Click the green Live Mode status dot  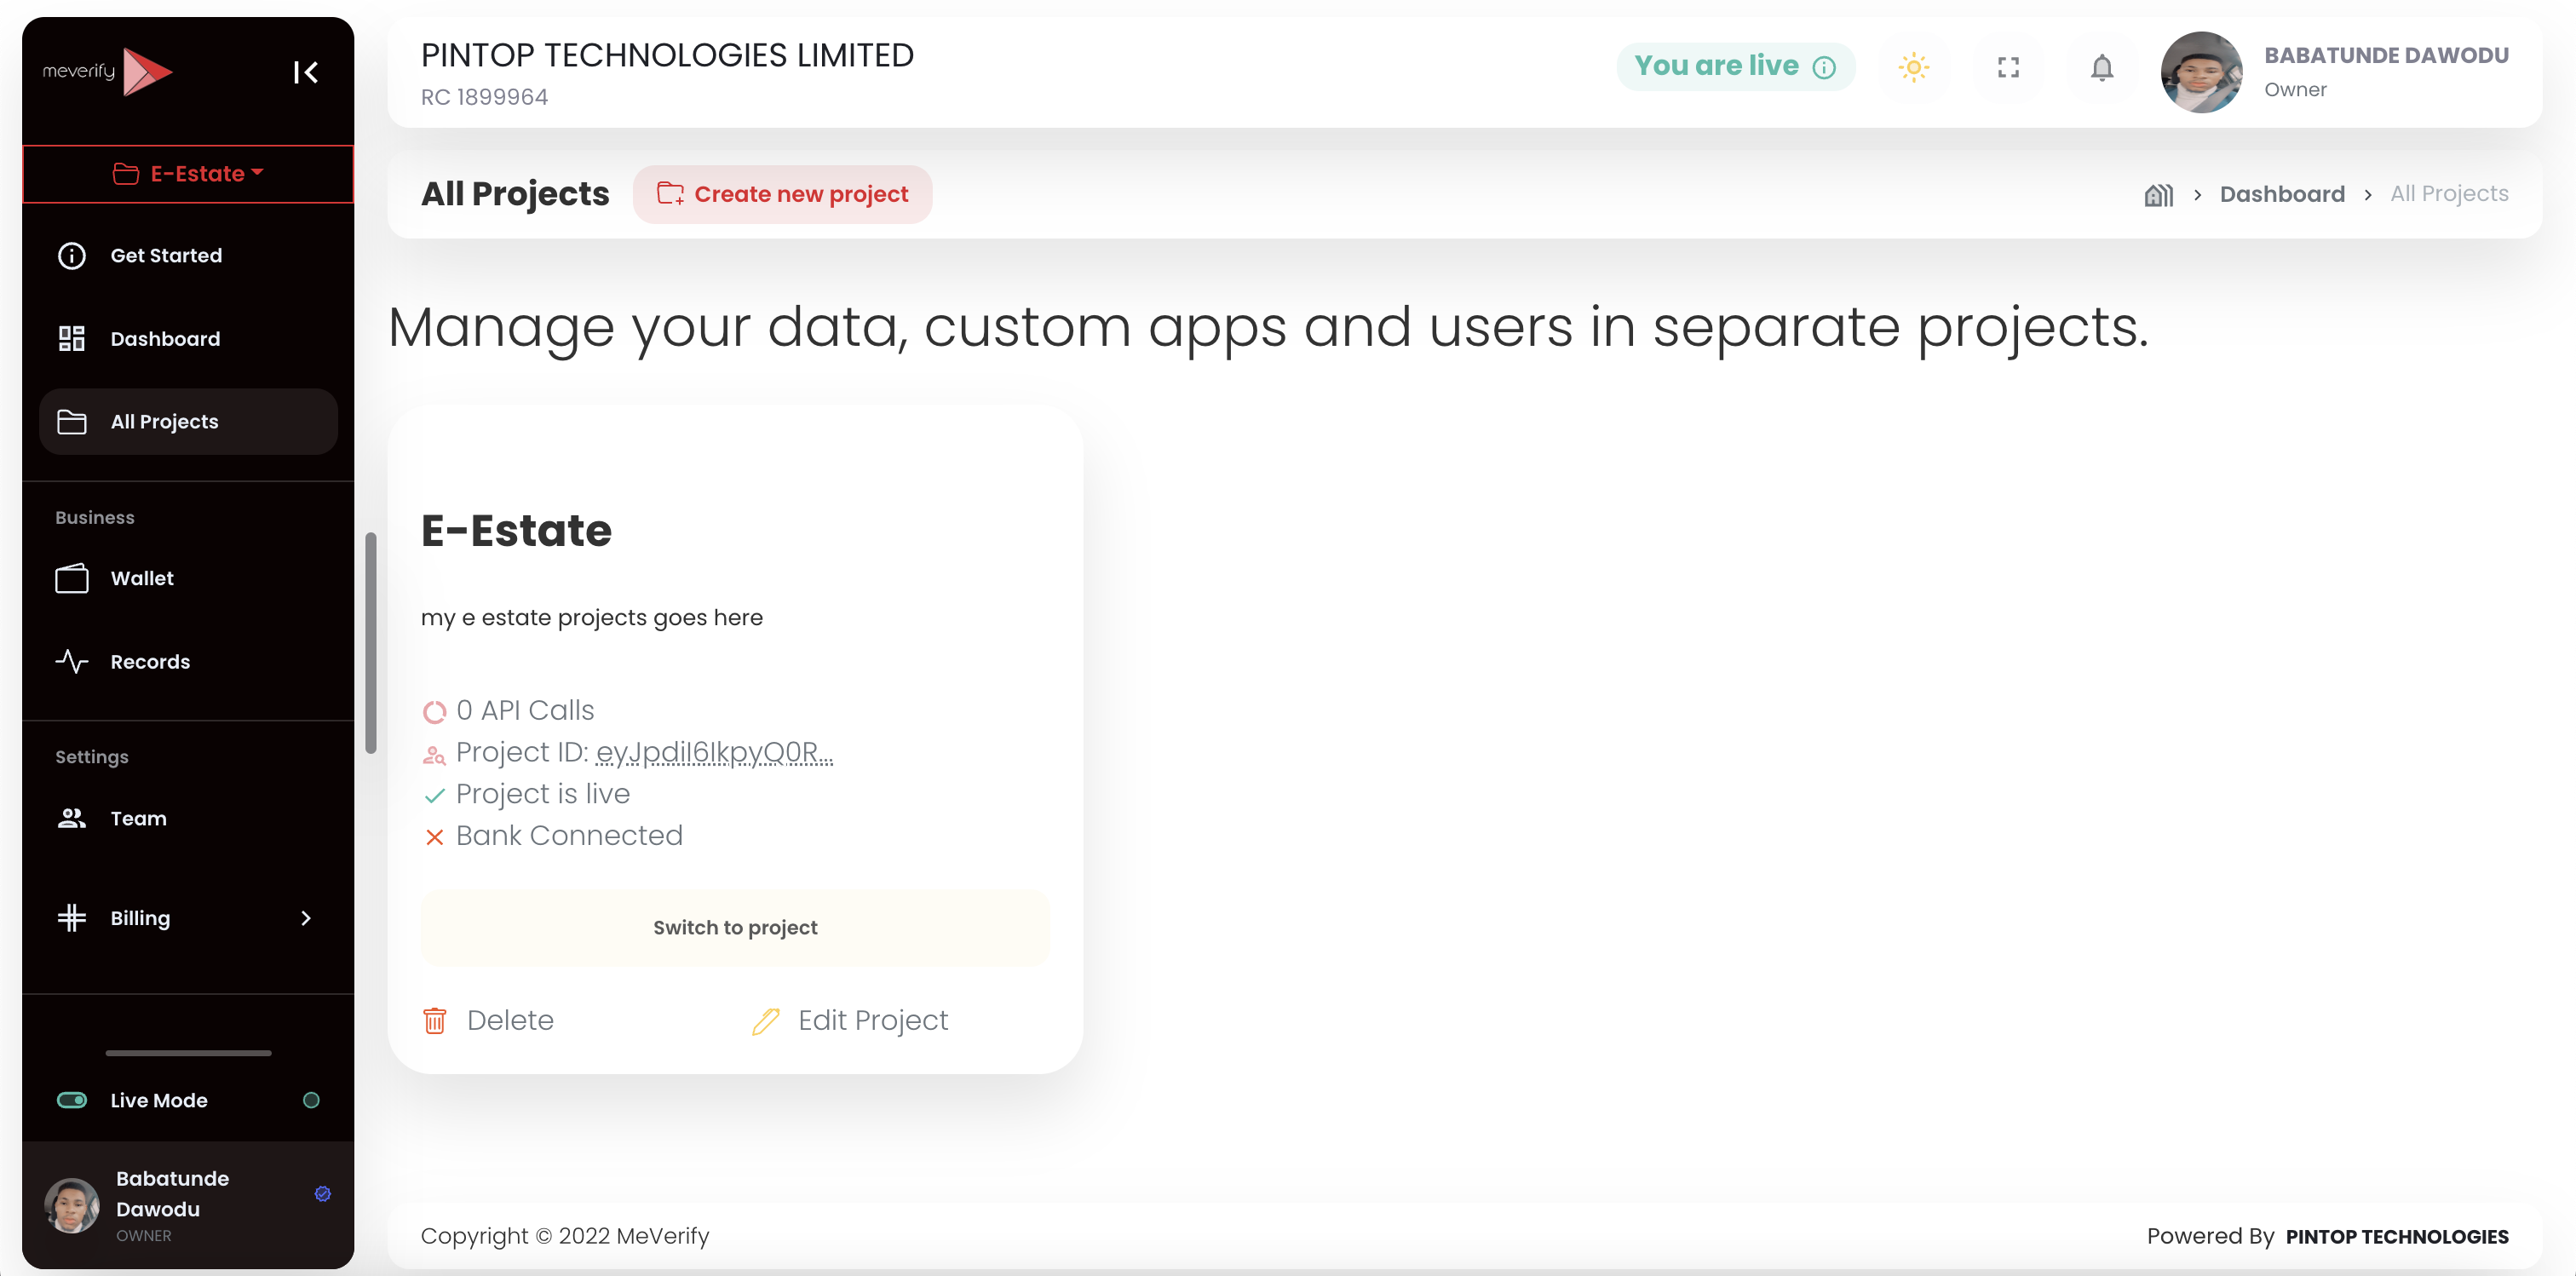point(311,1100)
